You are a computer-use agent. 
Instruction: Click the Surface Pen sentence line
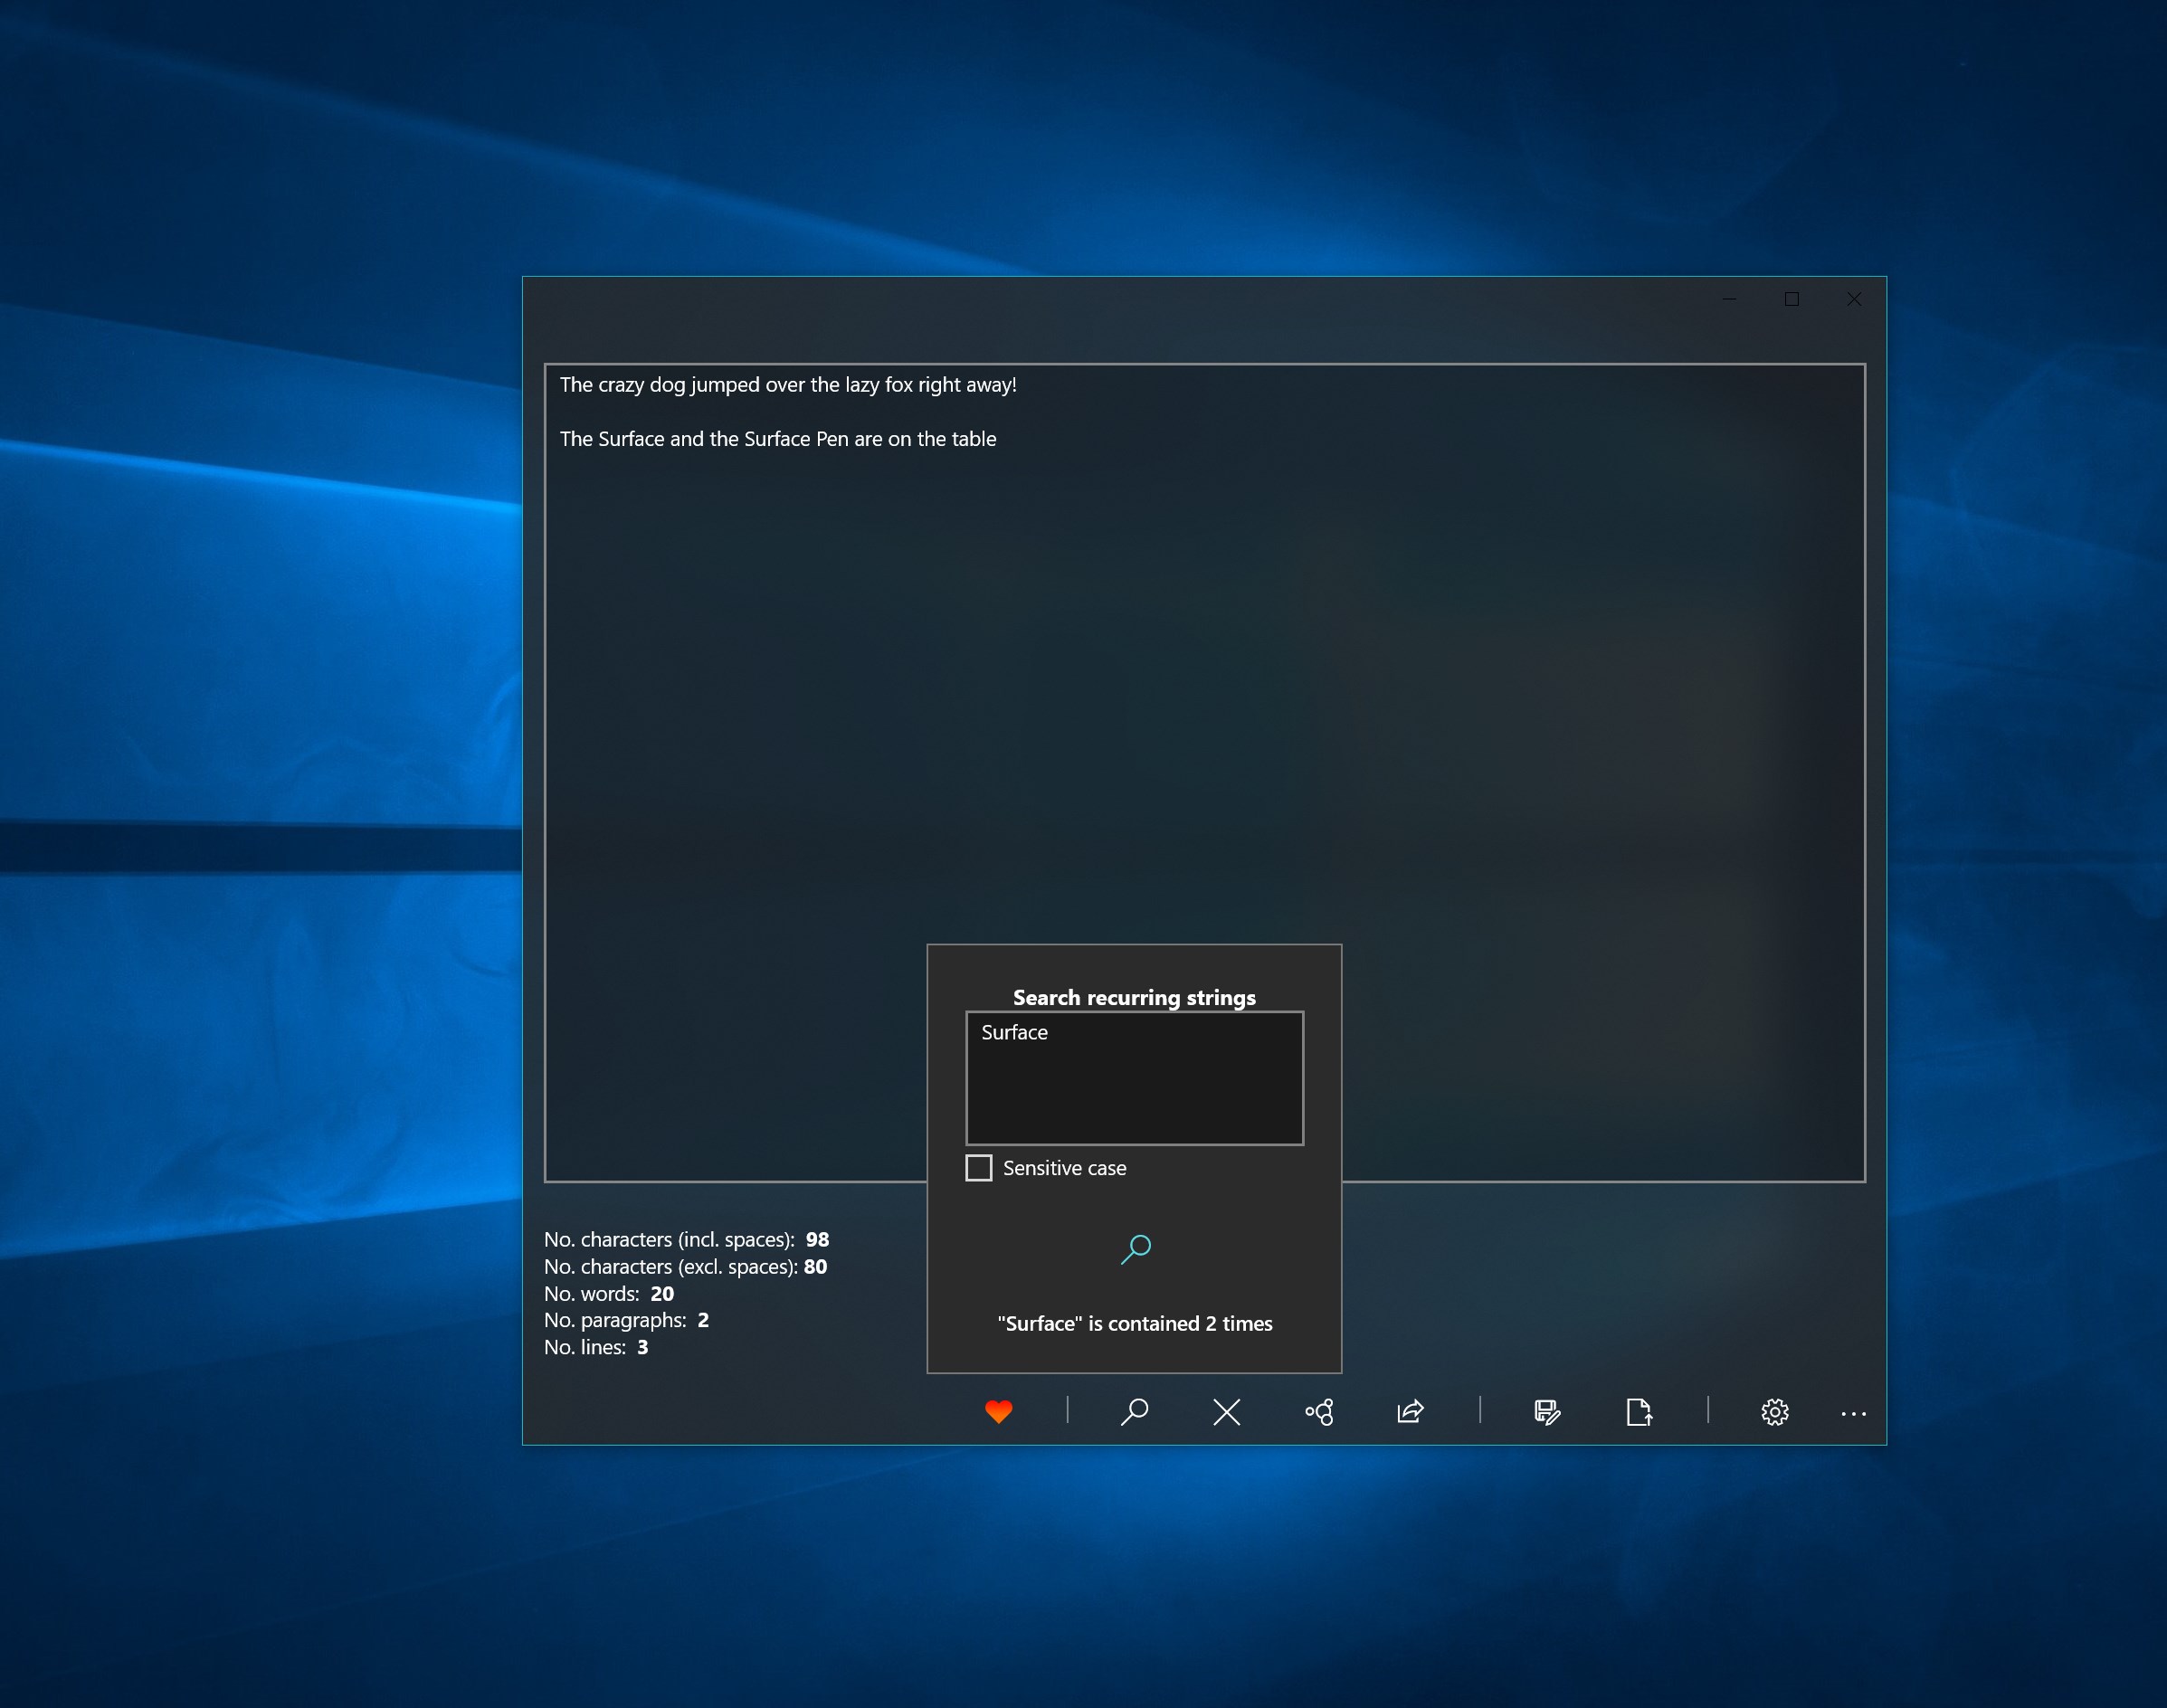777,439
